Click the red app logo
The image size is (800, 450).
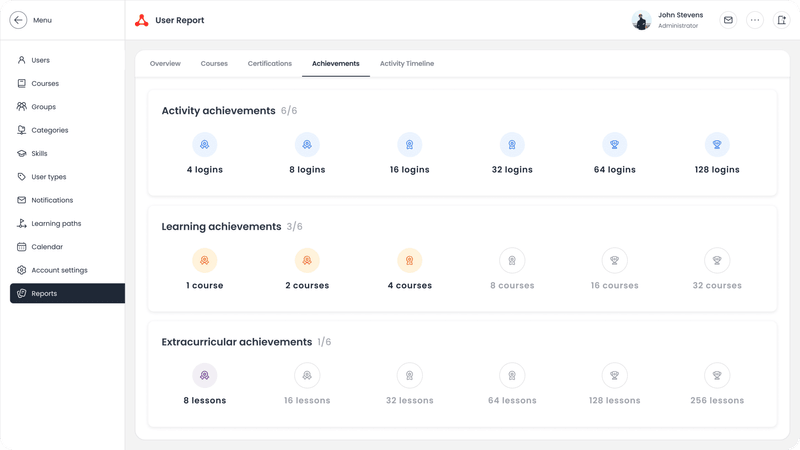(x=141, y=20)
